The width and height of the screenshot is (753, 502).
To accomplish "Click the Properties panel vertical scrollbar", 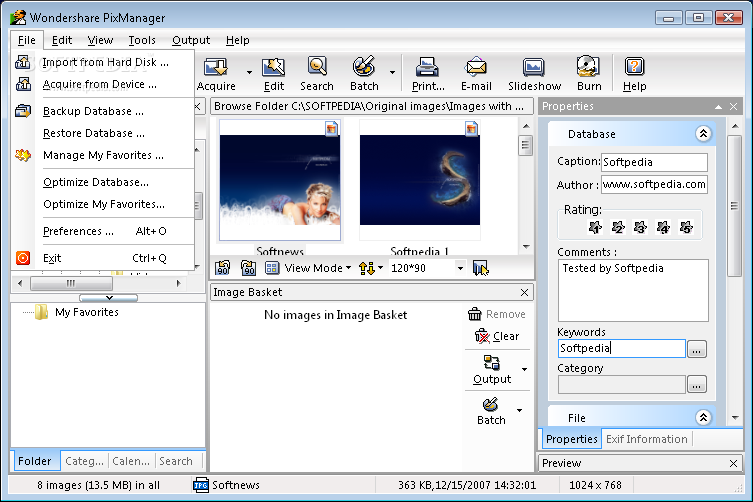I will click(735, 206).
